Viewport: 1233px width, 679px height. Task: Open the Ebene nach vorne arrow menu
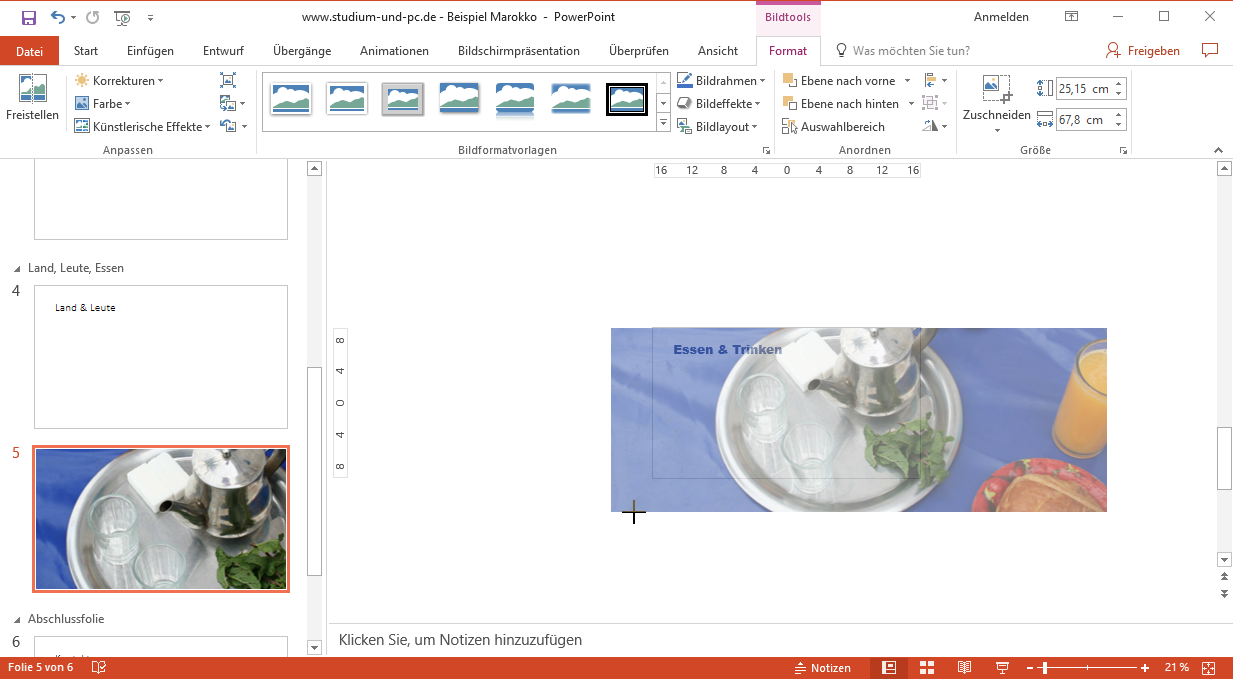(908, 81)
